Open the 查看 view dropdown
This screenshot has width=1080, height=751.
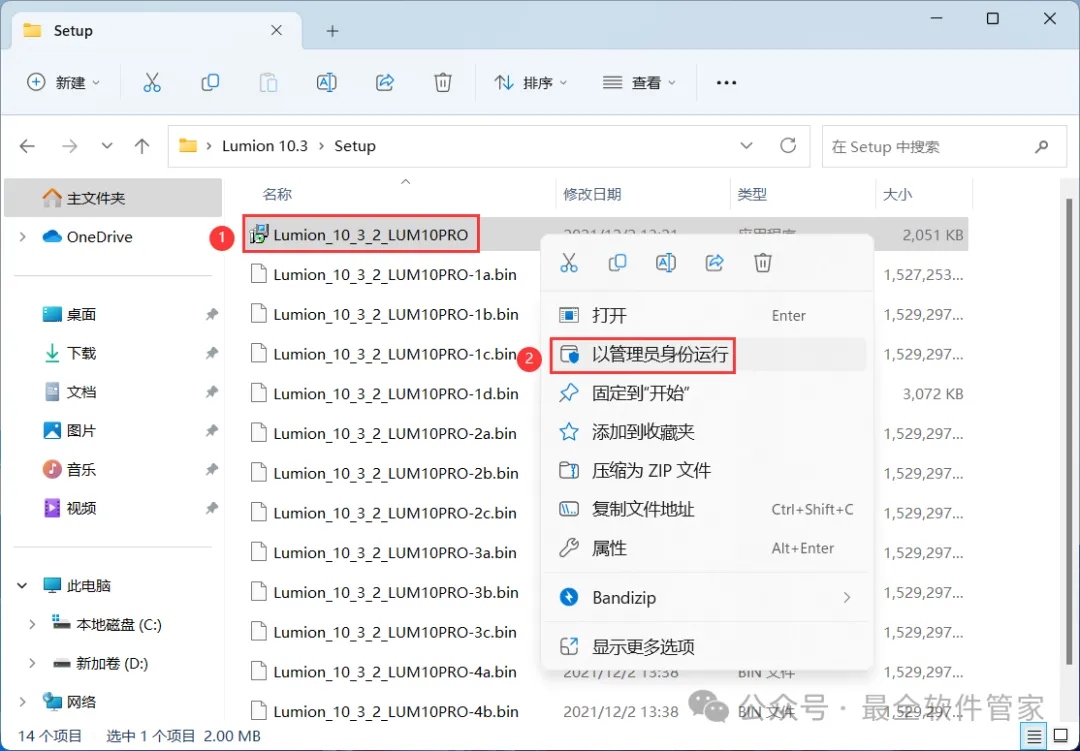(639, 83)
